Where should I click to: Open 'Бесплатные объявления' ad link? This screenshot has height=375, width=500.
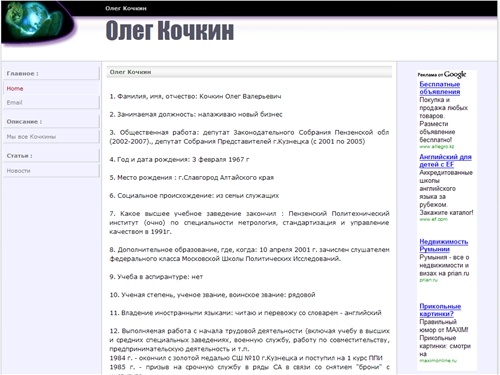point(440,88)
